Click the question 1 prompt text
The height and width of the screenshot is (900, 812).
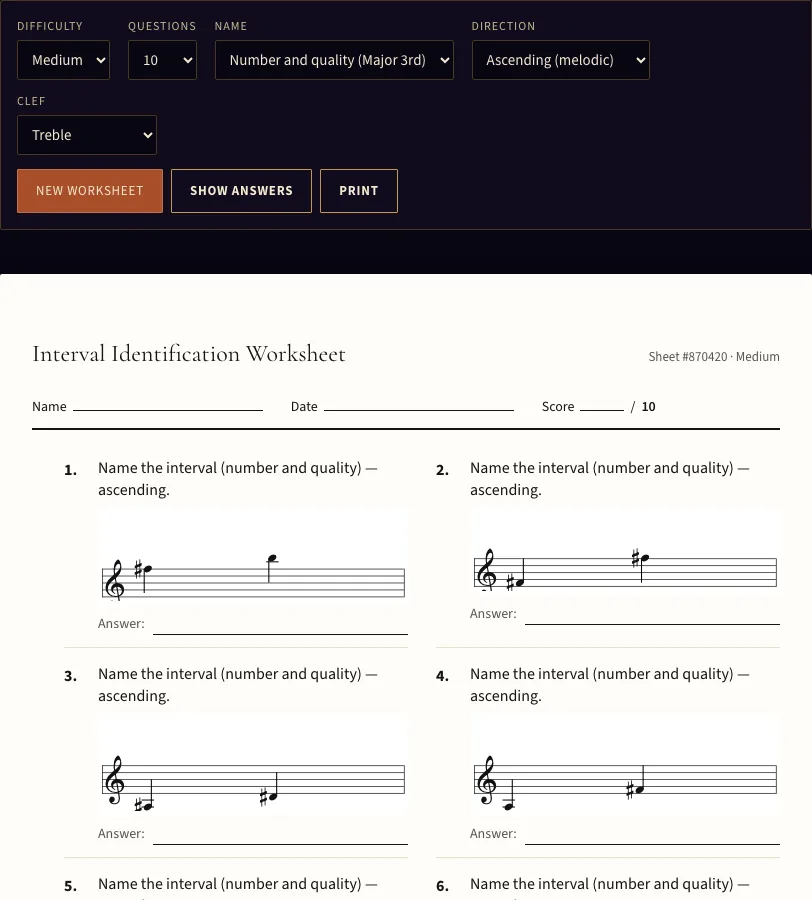tap(238, 479)
